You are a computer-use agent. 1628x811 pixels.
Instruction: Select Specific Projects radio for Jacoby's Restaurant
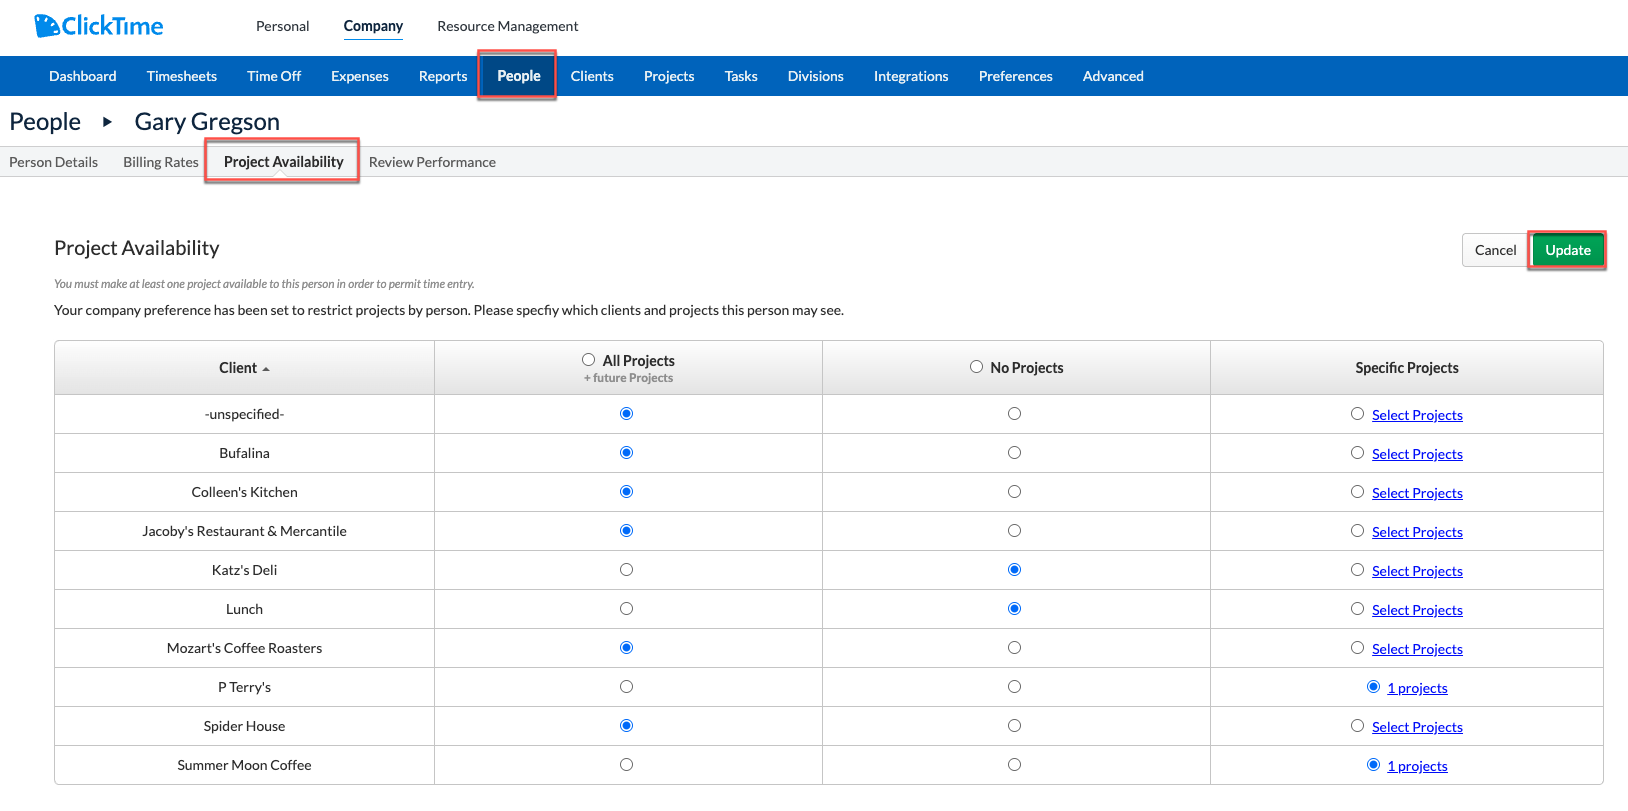point(1357,531)
